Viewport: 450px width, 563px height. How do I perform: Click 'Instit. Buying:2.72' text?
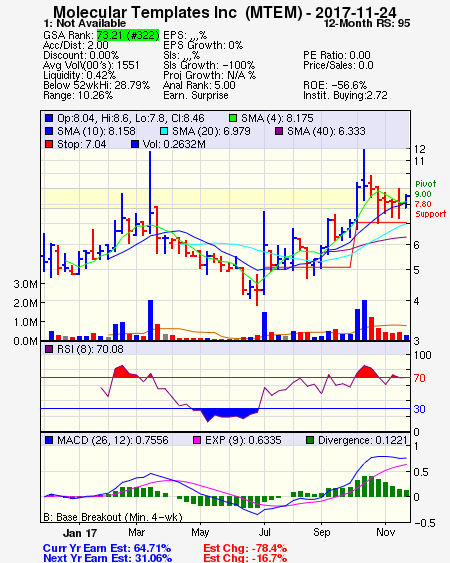pos(345,96)
